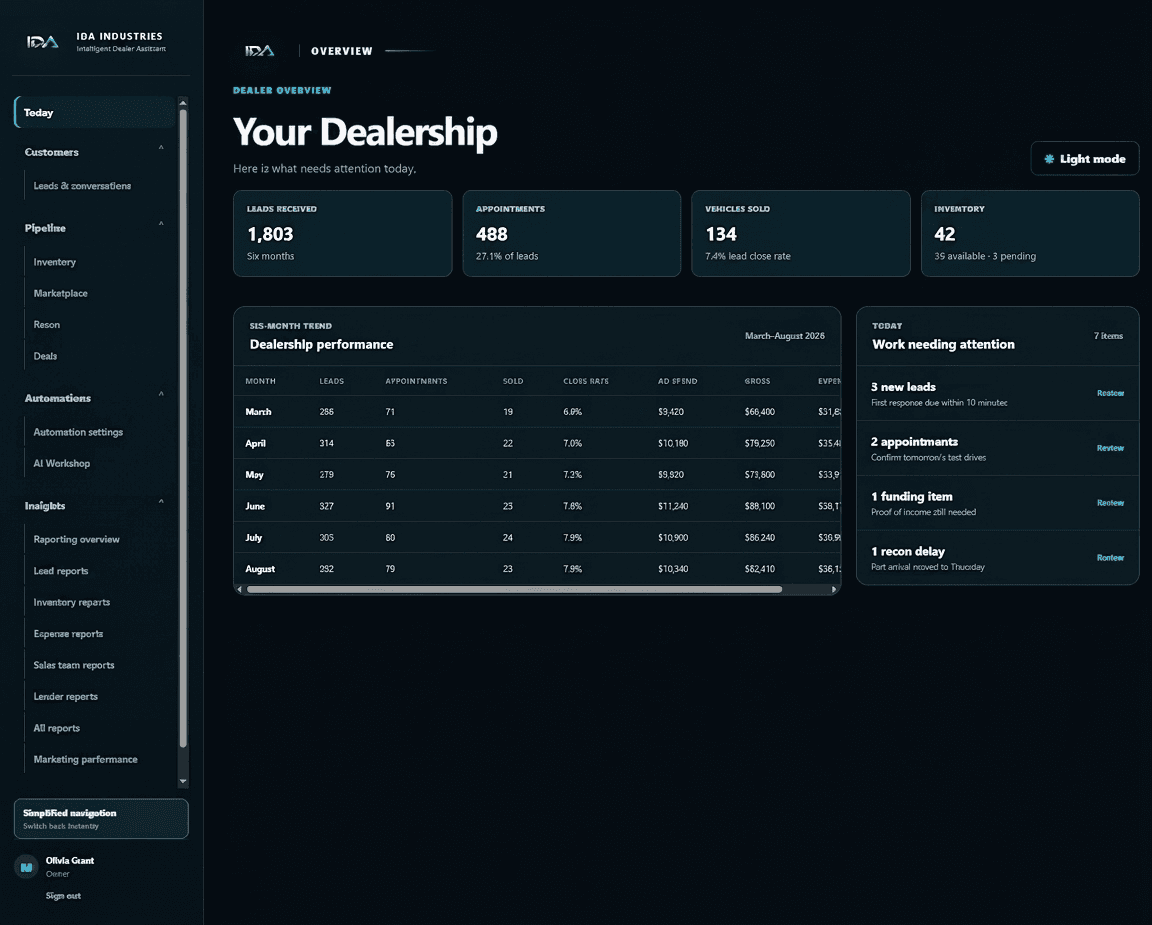The image size is (1152, 925).
Task: Click the Appointments card
Action: (x=572, y=234)
